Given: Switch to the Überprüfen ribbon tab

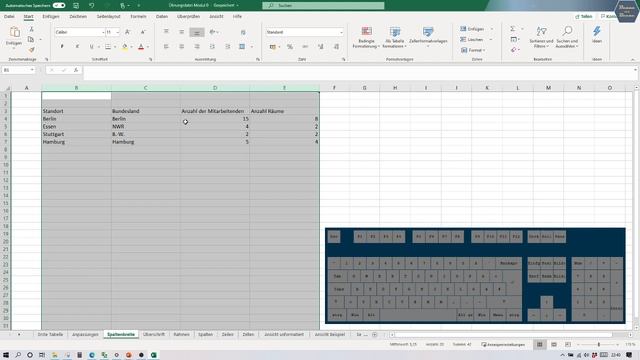Looking at the screenshot, I should pyautogui.click(x=188, y=16).
